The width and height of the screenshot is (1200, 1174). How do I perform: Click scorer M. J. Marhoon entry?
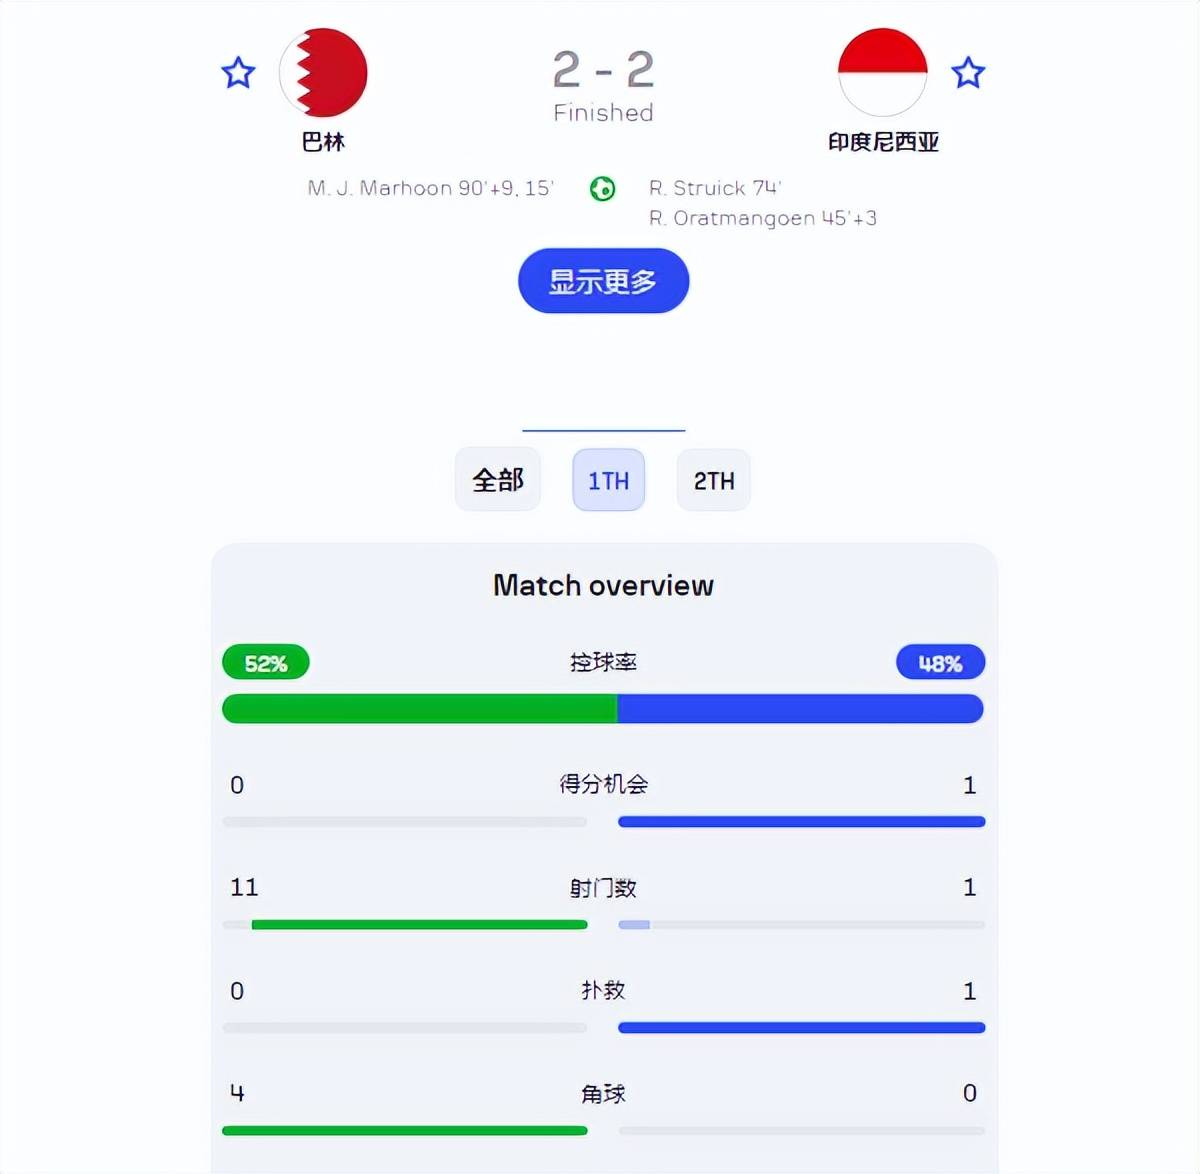click(x=430, y=188)
